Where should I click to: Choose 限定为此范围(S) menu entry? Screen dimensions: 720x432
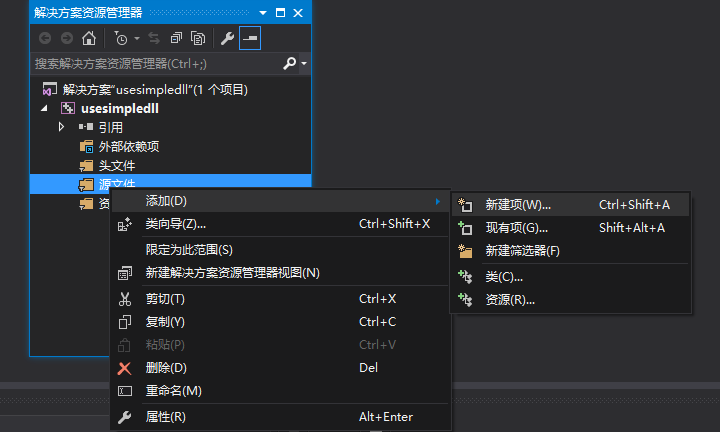(x=280, y=250)
